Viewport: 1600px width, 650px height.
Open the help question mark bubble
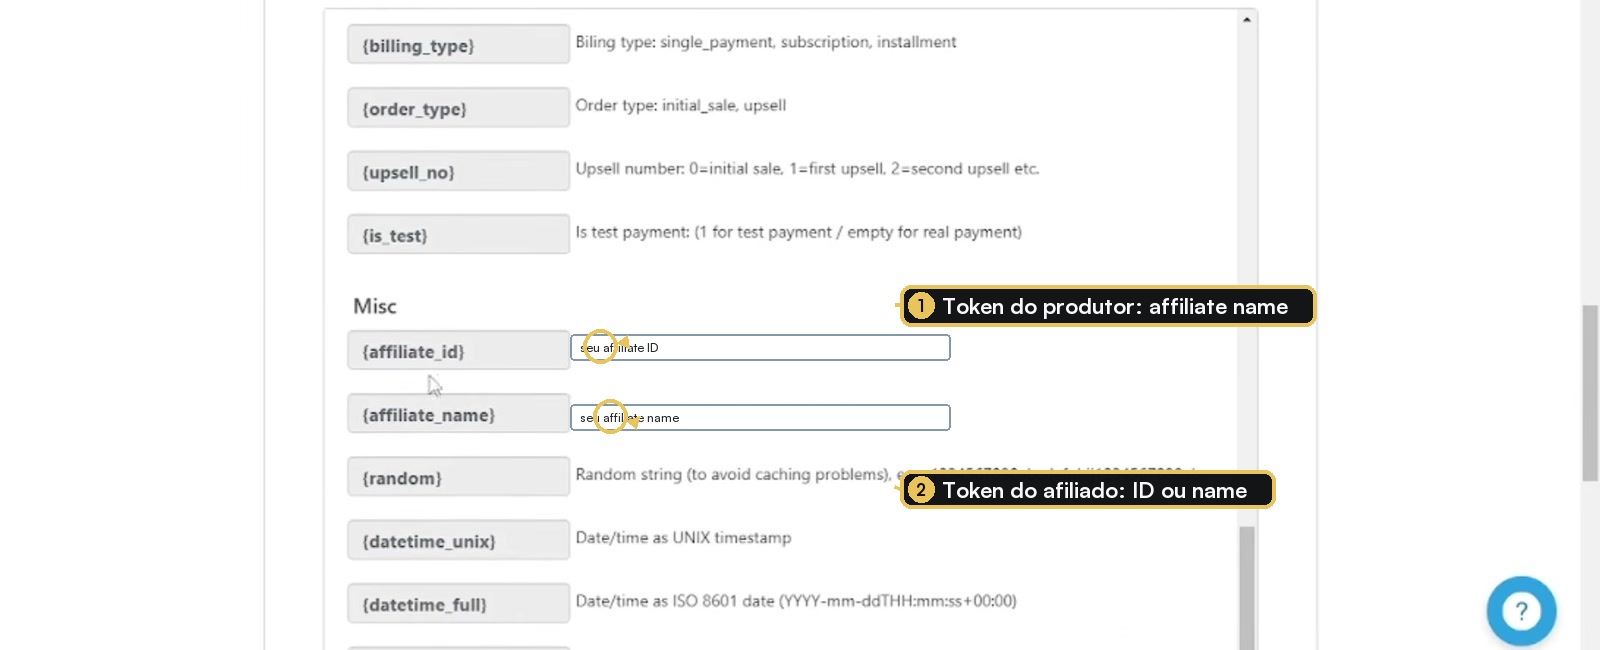coord(1521,610)
